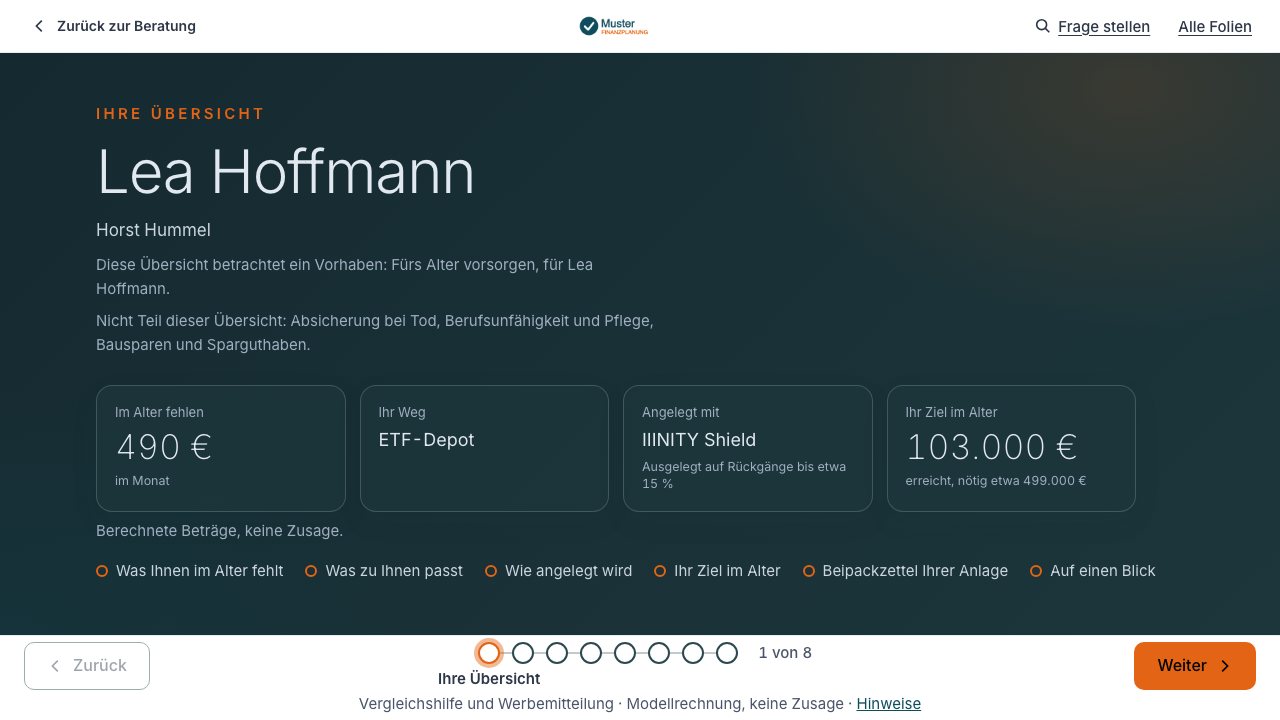The image size is (1280, 720).
Task: Jump to the eighth step dot
Action: pos(727,653)
